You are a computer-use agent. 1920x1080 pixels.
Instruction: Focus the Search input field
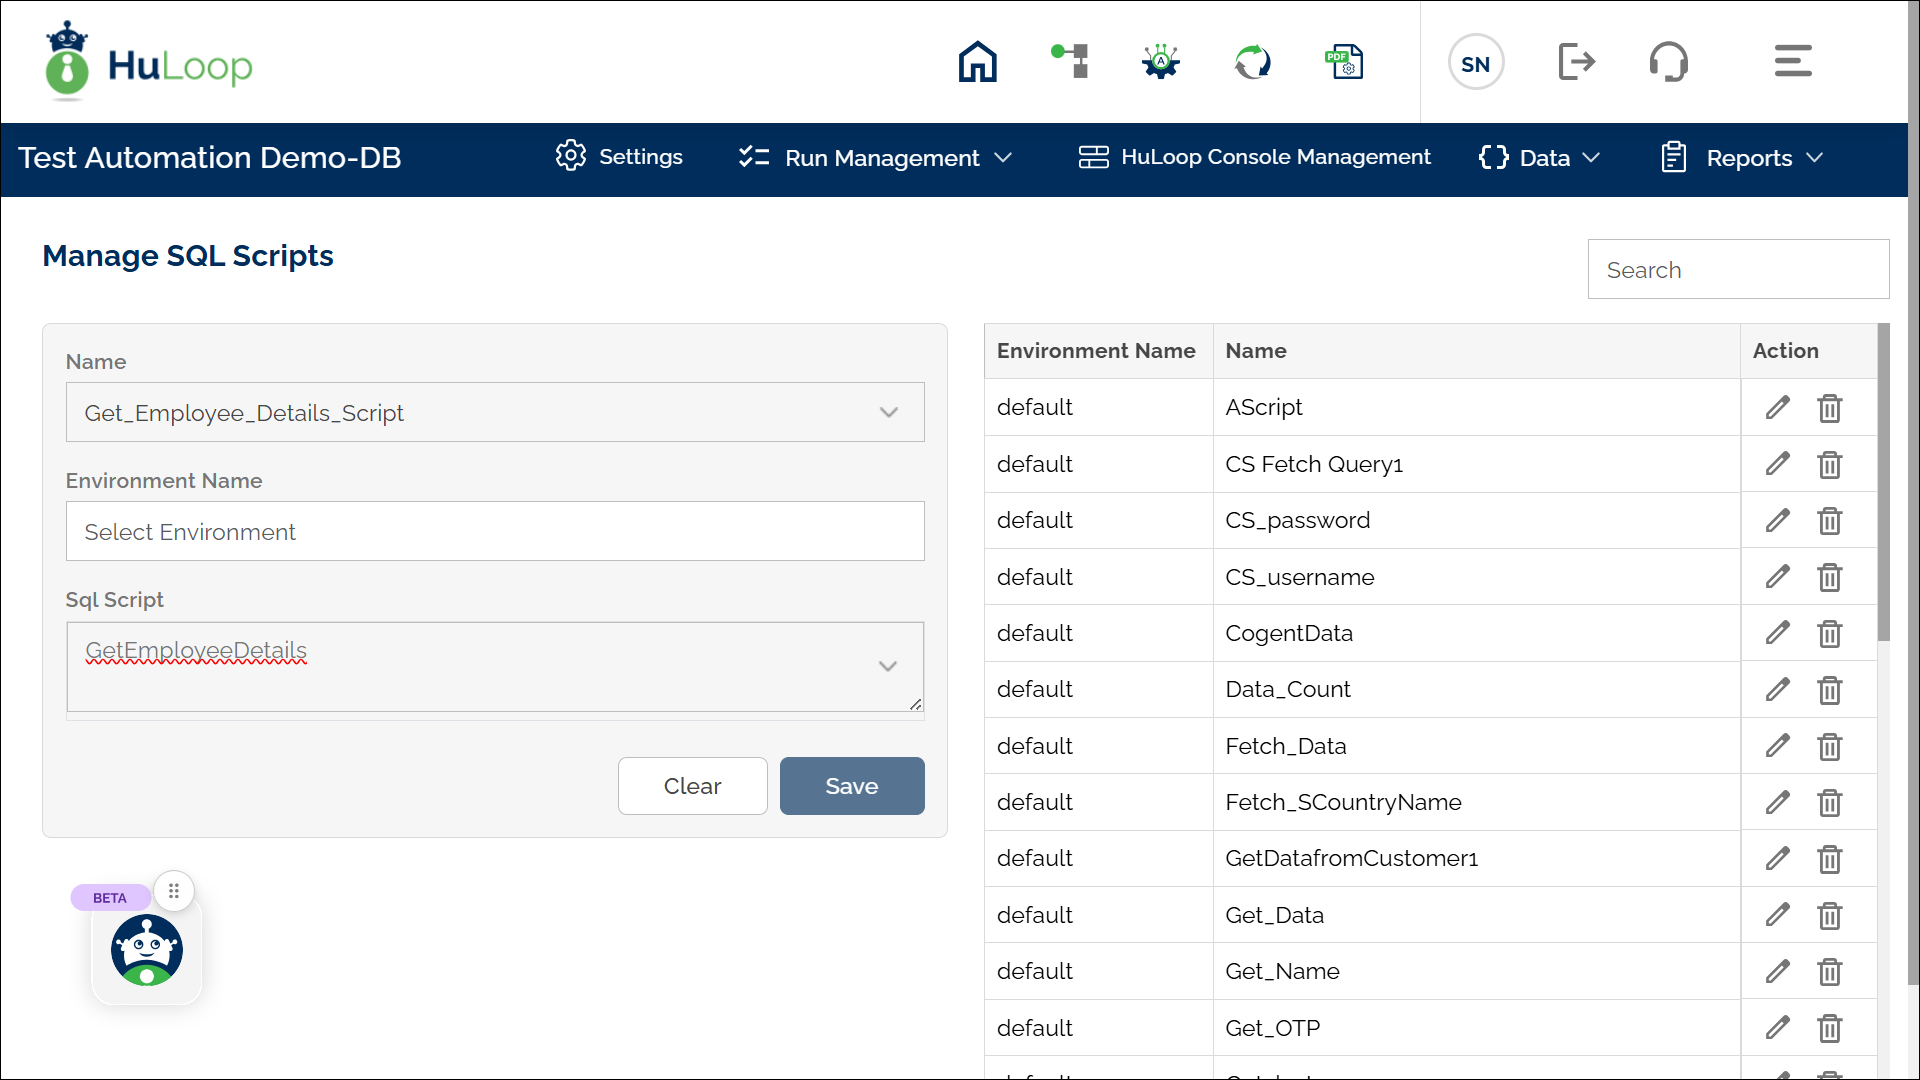tap(1737, 270)
